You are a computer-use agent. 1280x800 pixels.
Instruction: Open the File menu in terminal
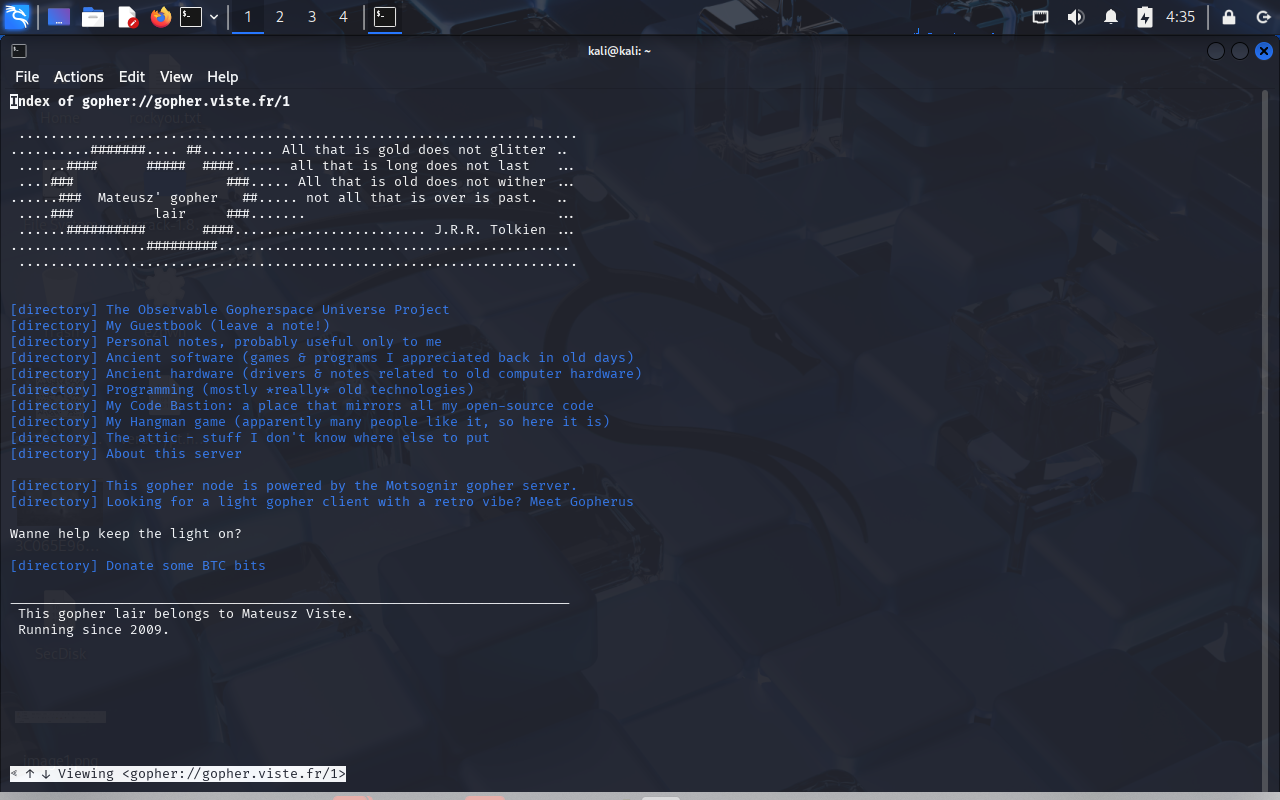27,77
